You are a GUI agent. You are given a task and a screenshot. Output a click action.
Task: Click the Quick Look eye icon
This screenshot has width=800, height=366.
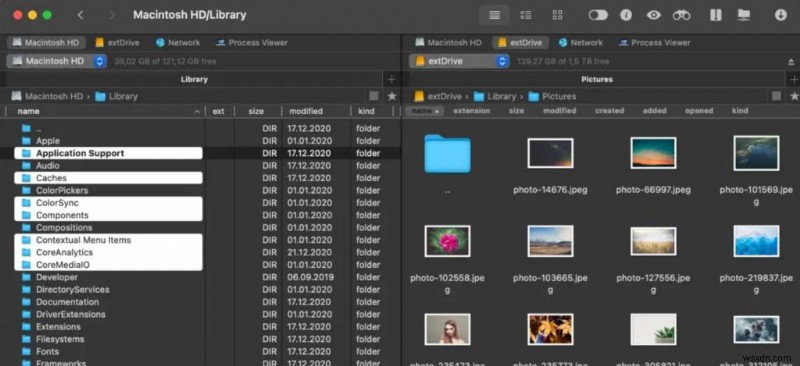coord(654,15)
